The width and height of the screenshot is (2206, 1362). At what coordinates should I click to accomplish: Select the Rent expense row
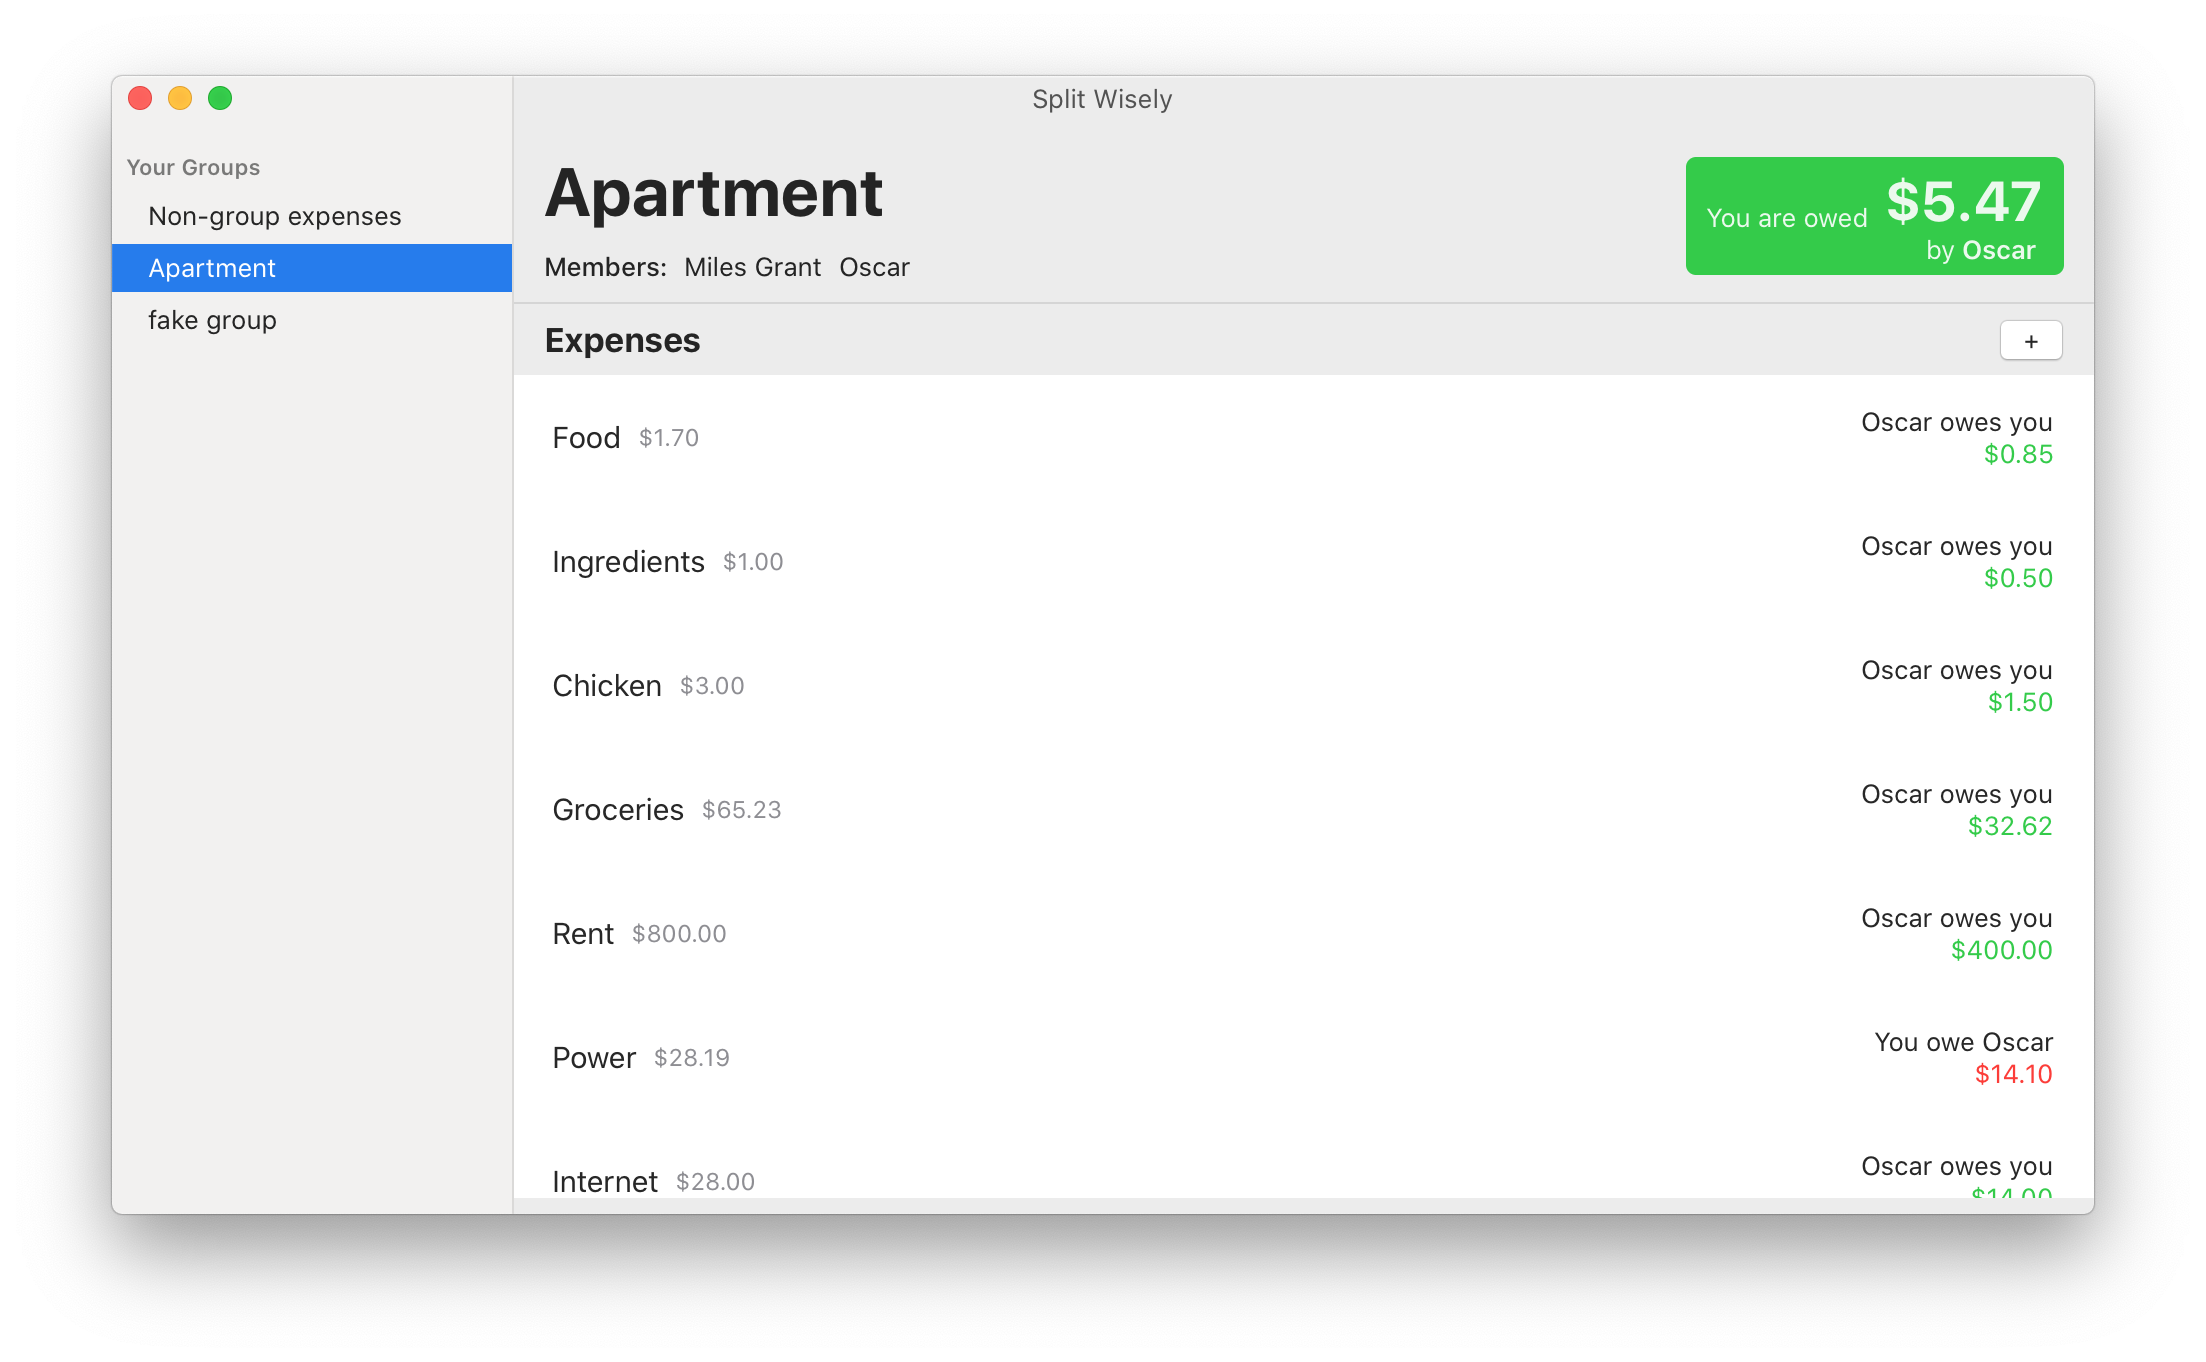click(x=583, y=934)
